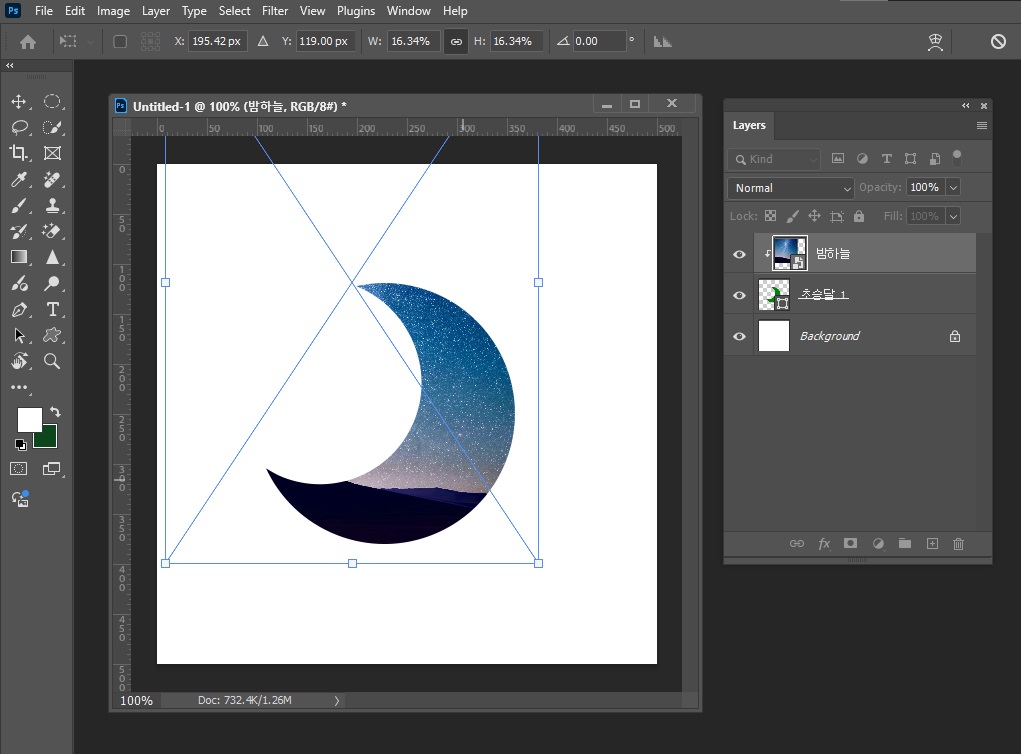Open the Image menu
The width and height of the screenshot is (1021, 754).
[x=113, y=11]
